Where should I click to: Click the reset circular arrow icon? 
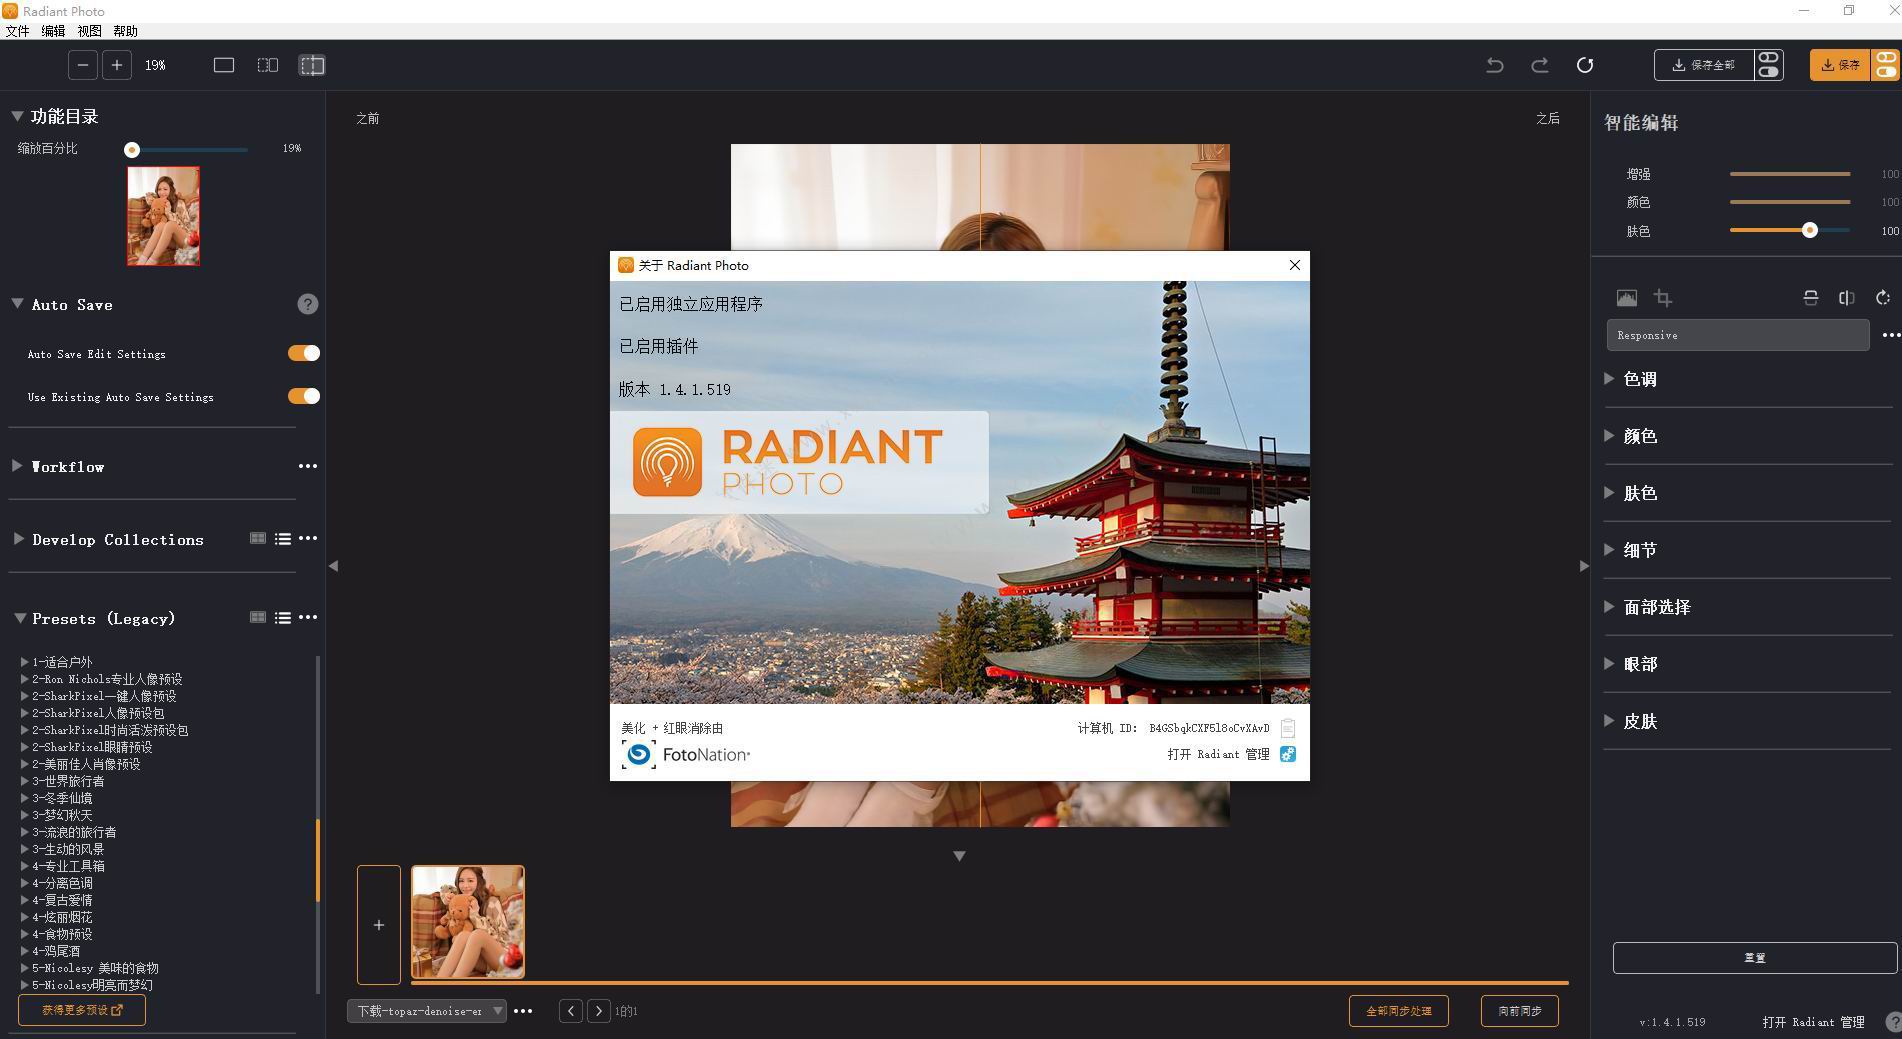1585,65
